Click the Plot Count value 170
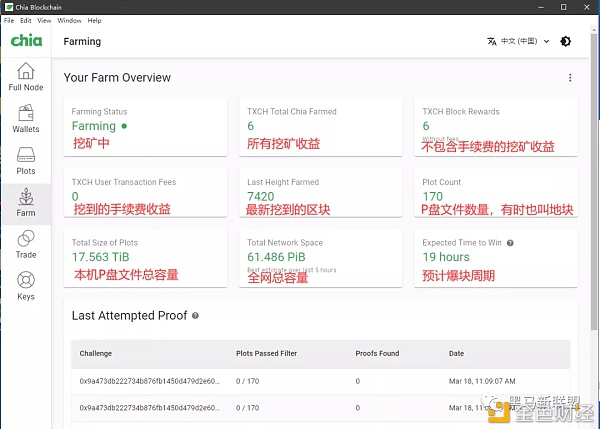This screenshot has width=600, height=429. click(x=432, y=196)
